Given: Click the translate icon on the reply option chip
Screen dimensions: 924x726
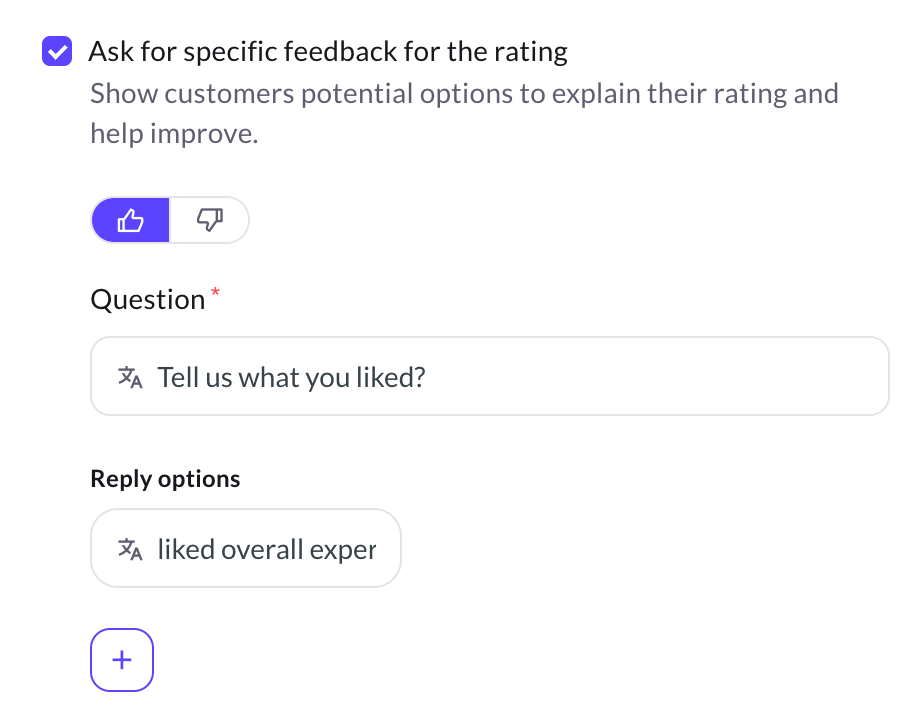Looking at the screenshot, I should (x=129, y=548).
